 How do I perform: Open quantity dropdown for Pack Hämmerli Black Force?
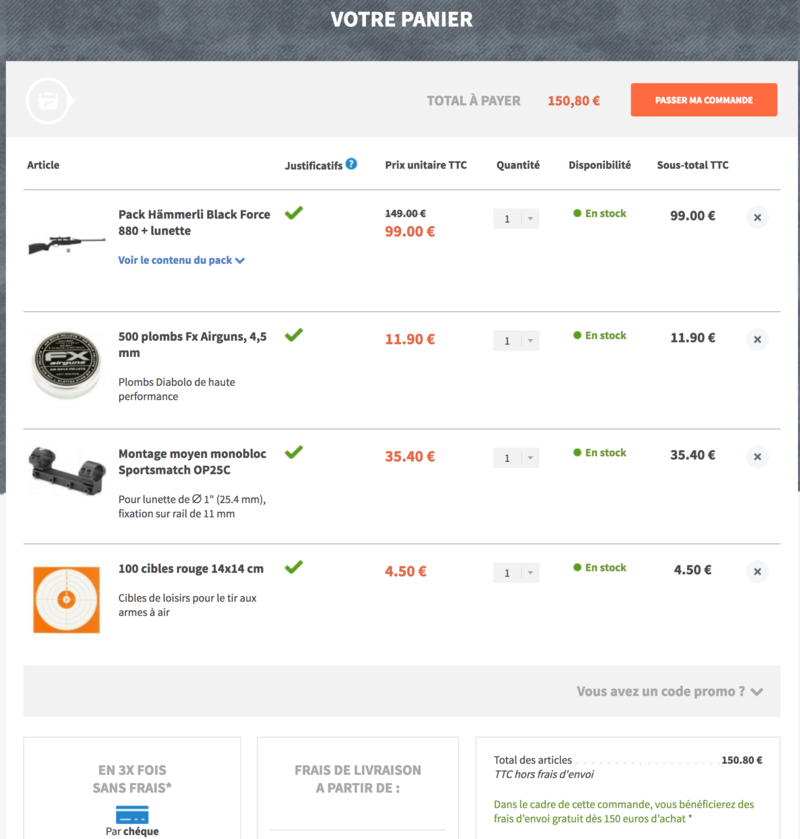pyautogui.click(x=516, y=218)
